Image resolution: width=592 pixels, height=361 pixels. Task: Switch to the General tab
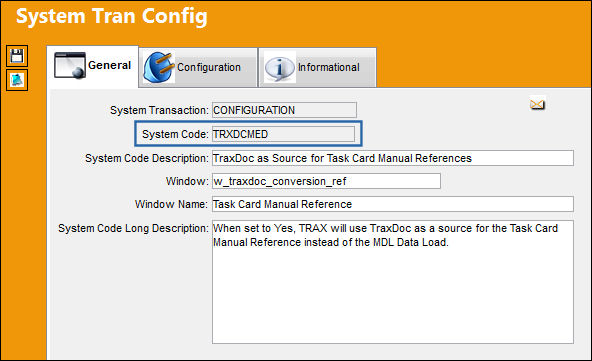(x=92, y=66)
